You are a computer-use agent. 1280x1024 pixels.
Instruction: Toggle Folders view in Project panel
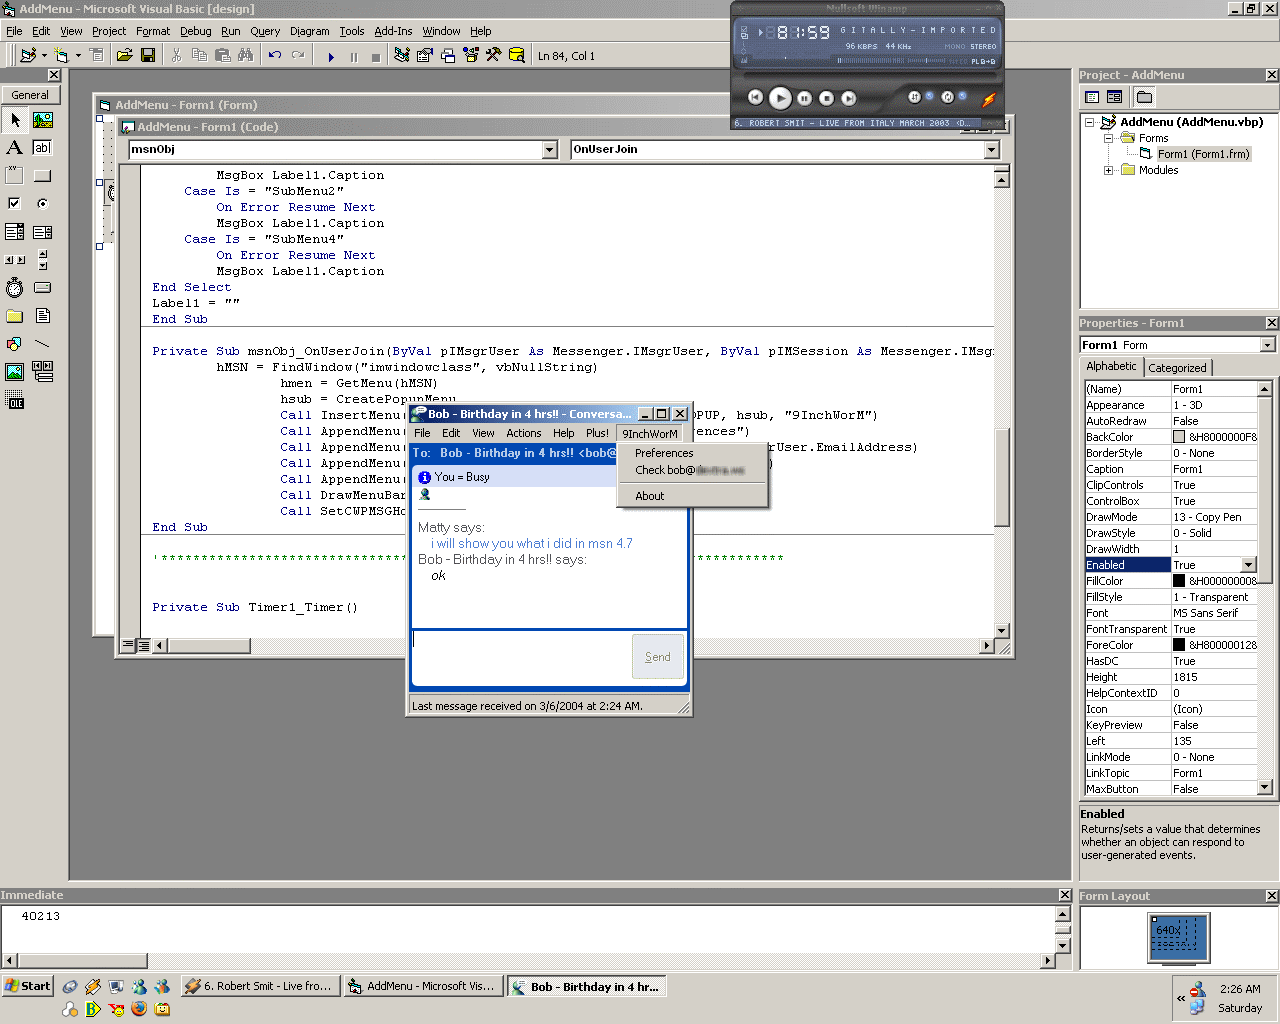pos(1144,97)
